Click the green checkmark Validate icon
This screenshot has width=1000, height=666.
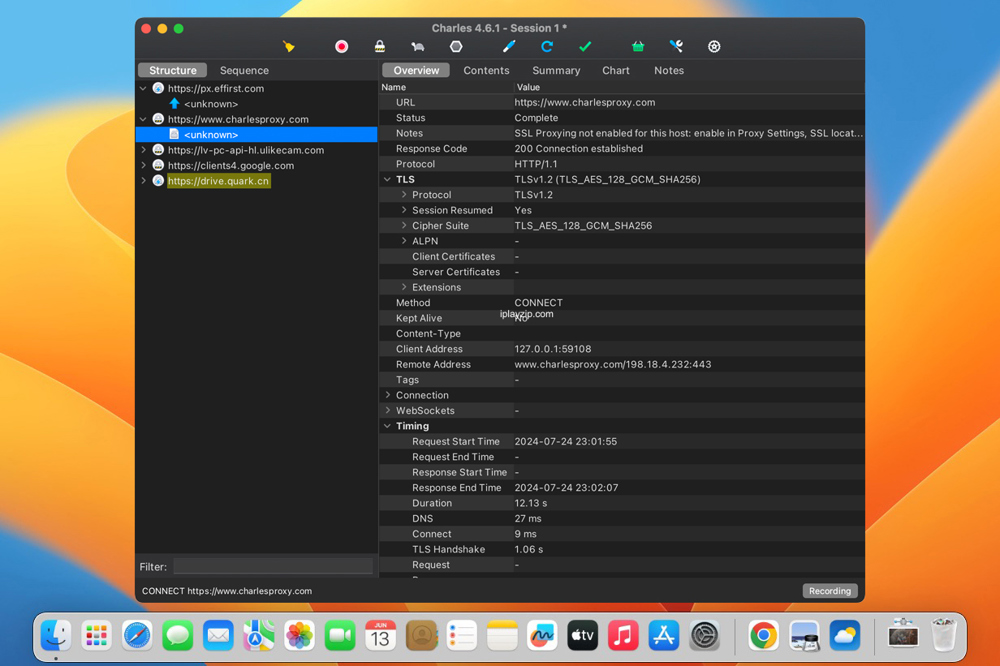[x=585, y=47]
